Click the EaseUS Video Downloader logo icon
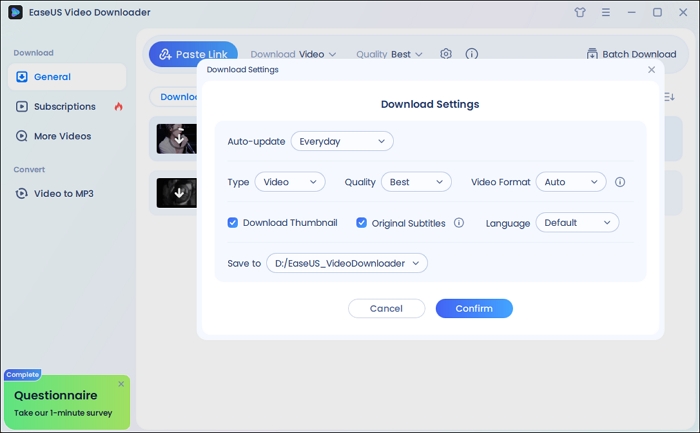 (x=15, y=12)
